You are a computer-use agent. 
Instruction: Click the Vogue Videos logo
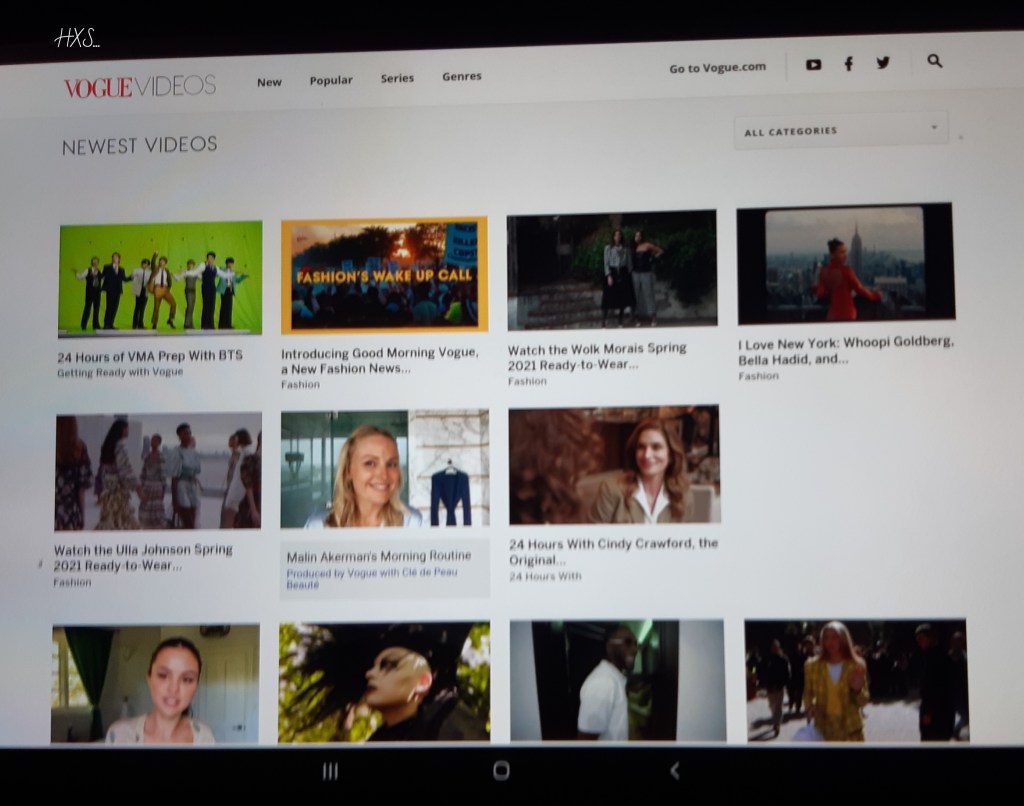point(140,87)
